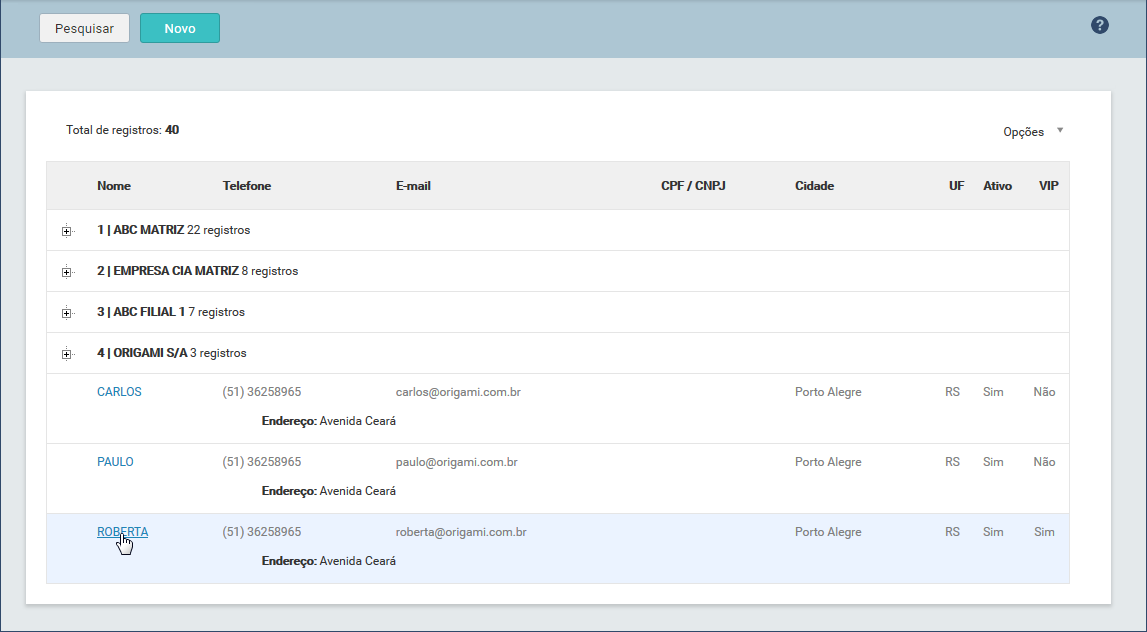This screenshot has width=1147, height=632.
Task: Click the Ativo value Sim for PAULO
Action: pyautogui.click(x=993, y=462)
